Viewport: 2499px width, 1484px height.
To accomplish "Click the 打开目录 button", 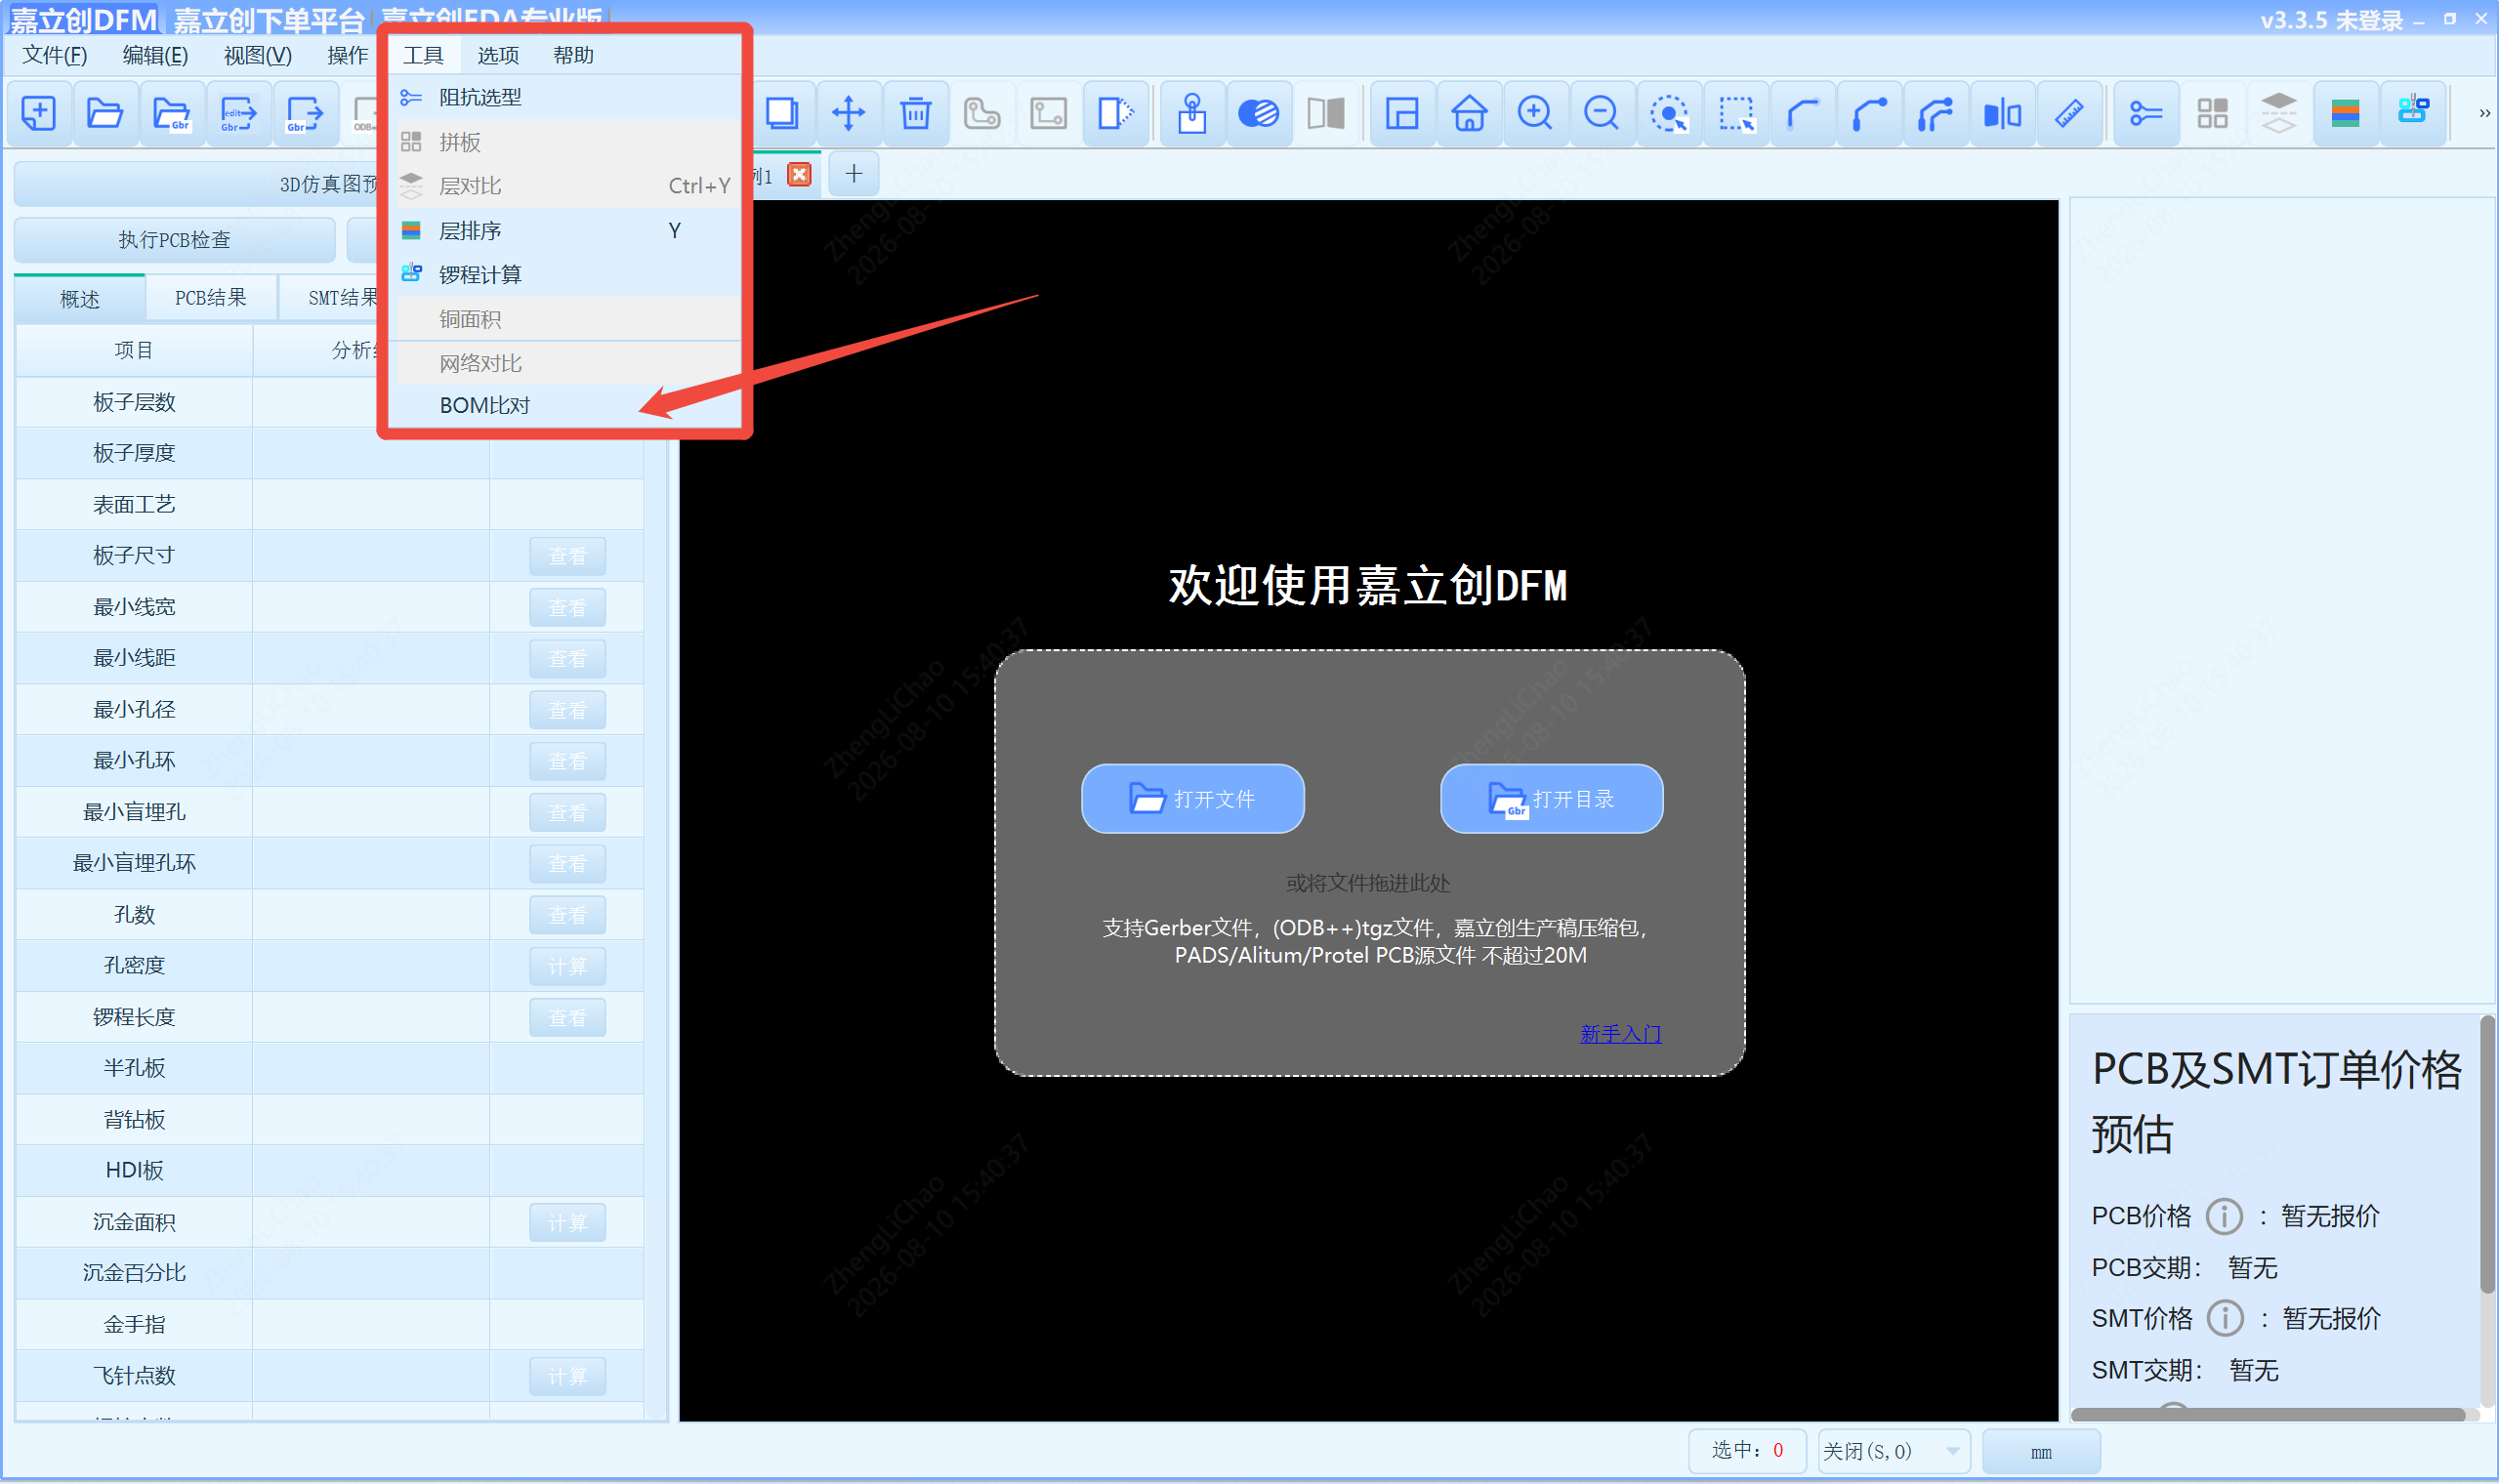I will point(1552,799).
